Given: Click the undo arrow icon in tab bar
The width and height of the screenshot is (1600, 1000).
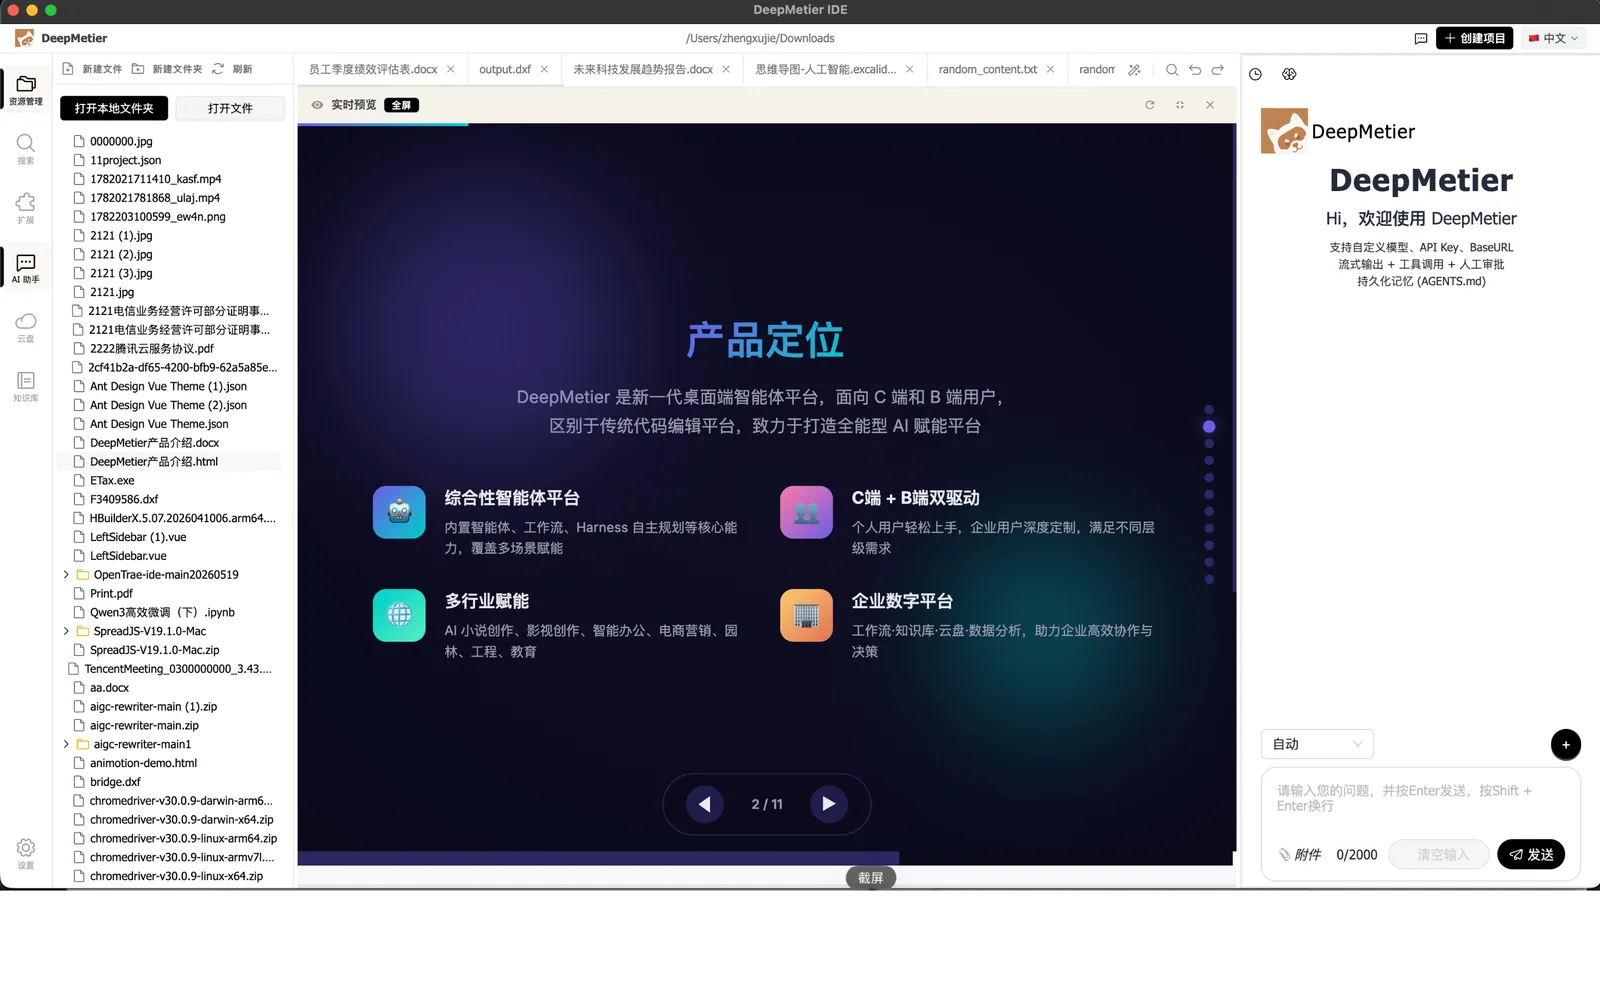Looking at the screenshot, I should click(x=1195, y=70).
